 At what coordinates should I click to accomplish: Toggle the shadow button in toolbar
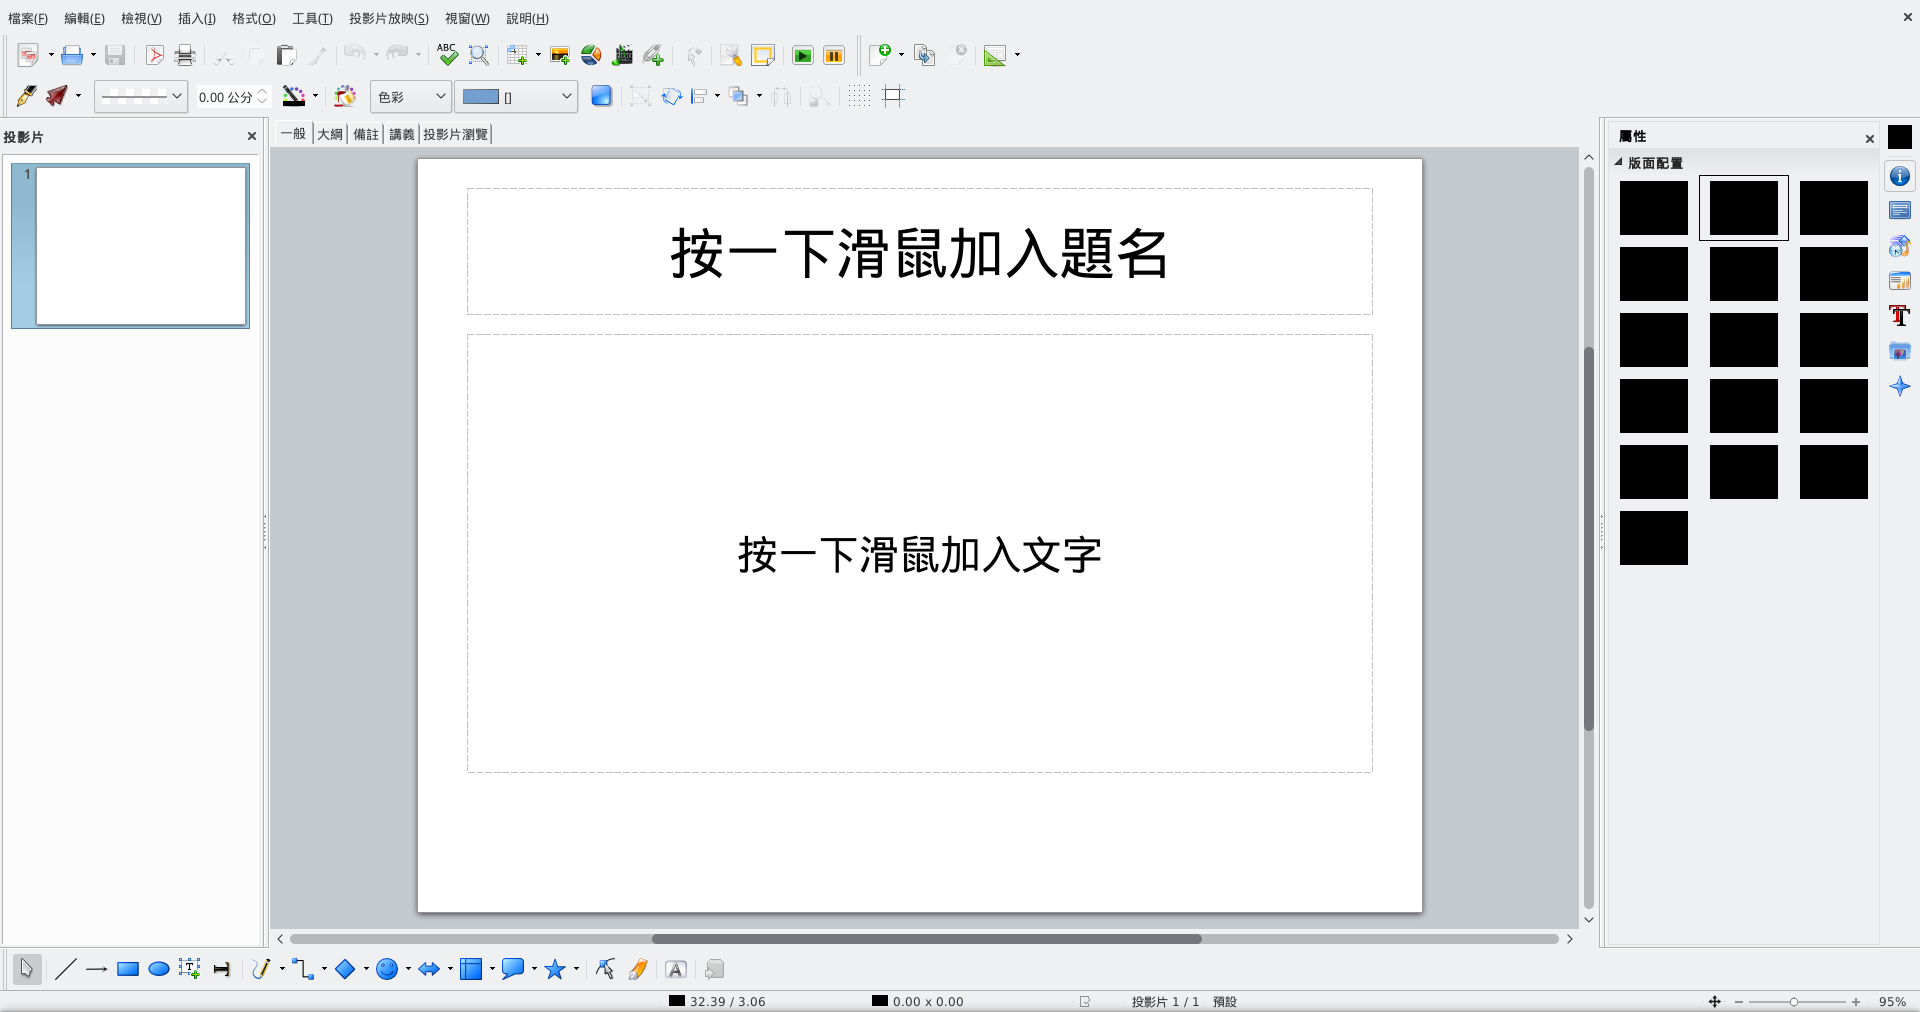point(601,96)
